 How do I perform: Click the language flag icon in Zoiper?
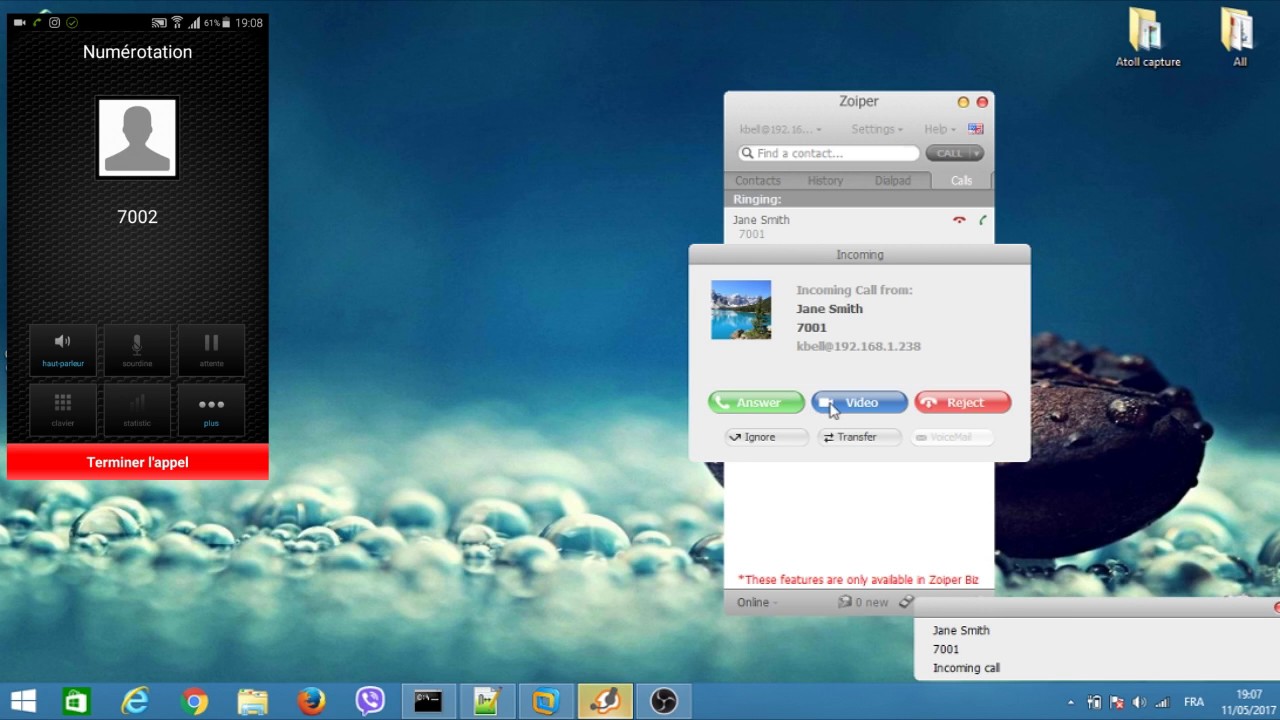tap(976, 129)
